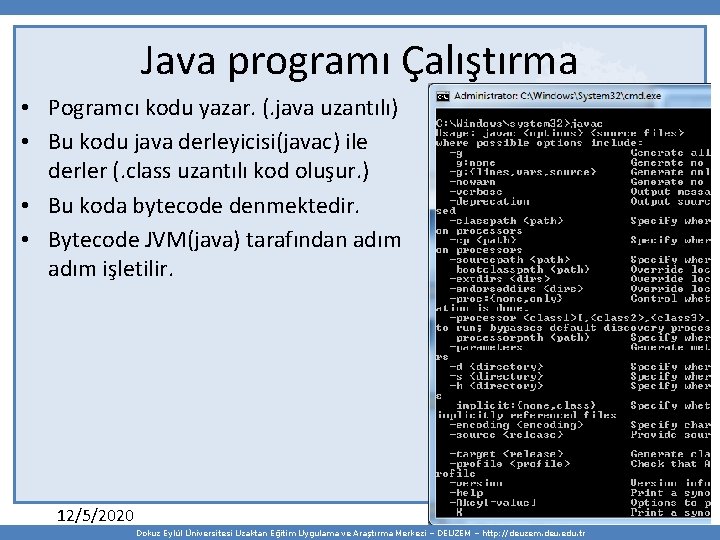Click the slide title Java programı Çalıştırma
Viewport: 720px width, 540px height.
pyautogui.click(x=359, y=60)
